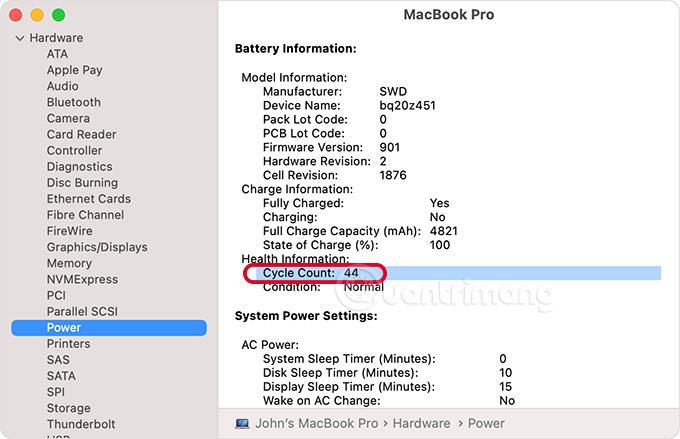Select Camera in the hardware list
The image size is (680, 439).
[68, 118]
